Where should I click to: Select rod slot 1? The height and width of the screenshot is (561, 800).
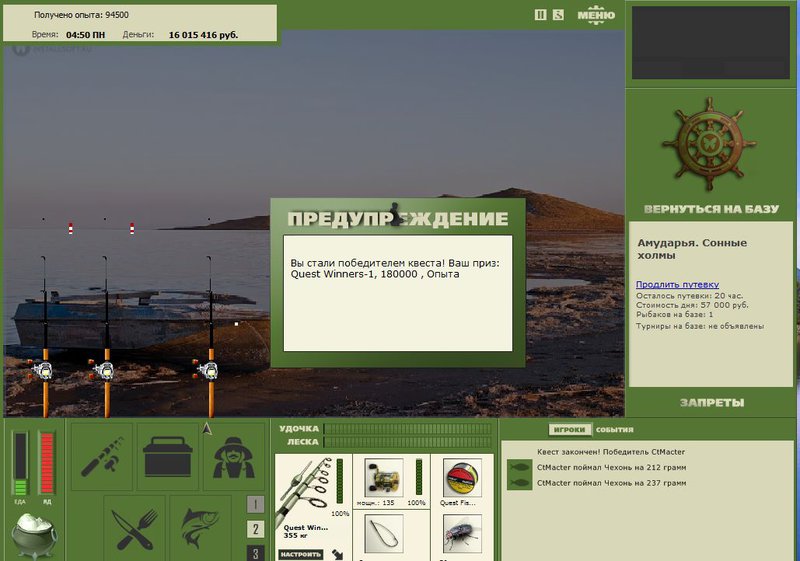pos(256,505)
